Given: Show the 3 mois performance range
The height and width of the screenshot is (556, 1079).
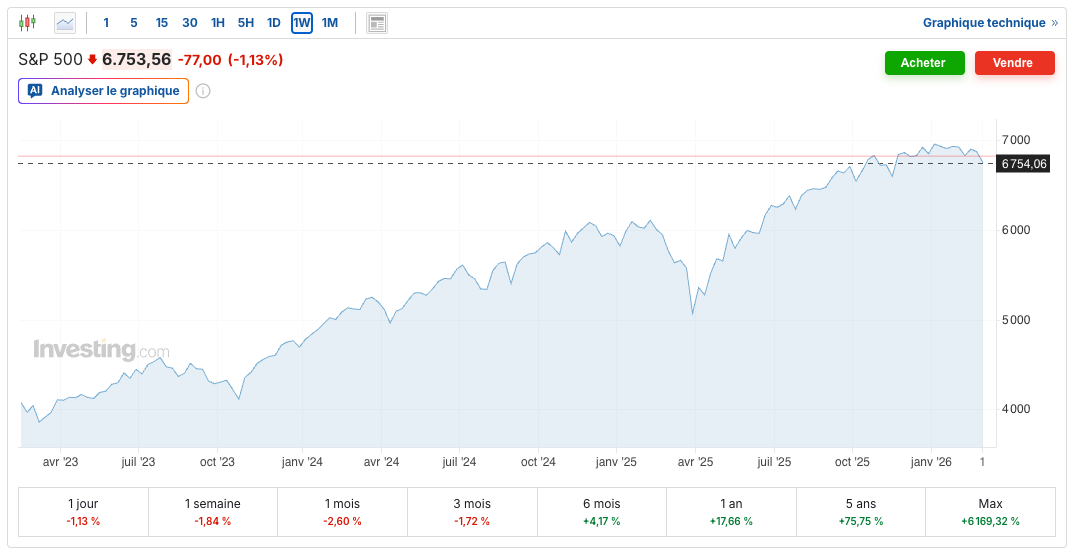Looking at the screenshot, I should point(472,512).
